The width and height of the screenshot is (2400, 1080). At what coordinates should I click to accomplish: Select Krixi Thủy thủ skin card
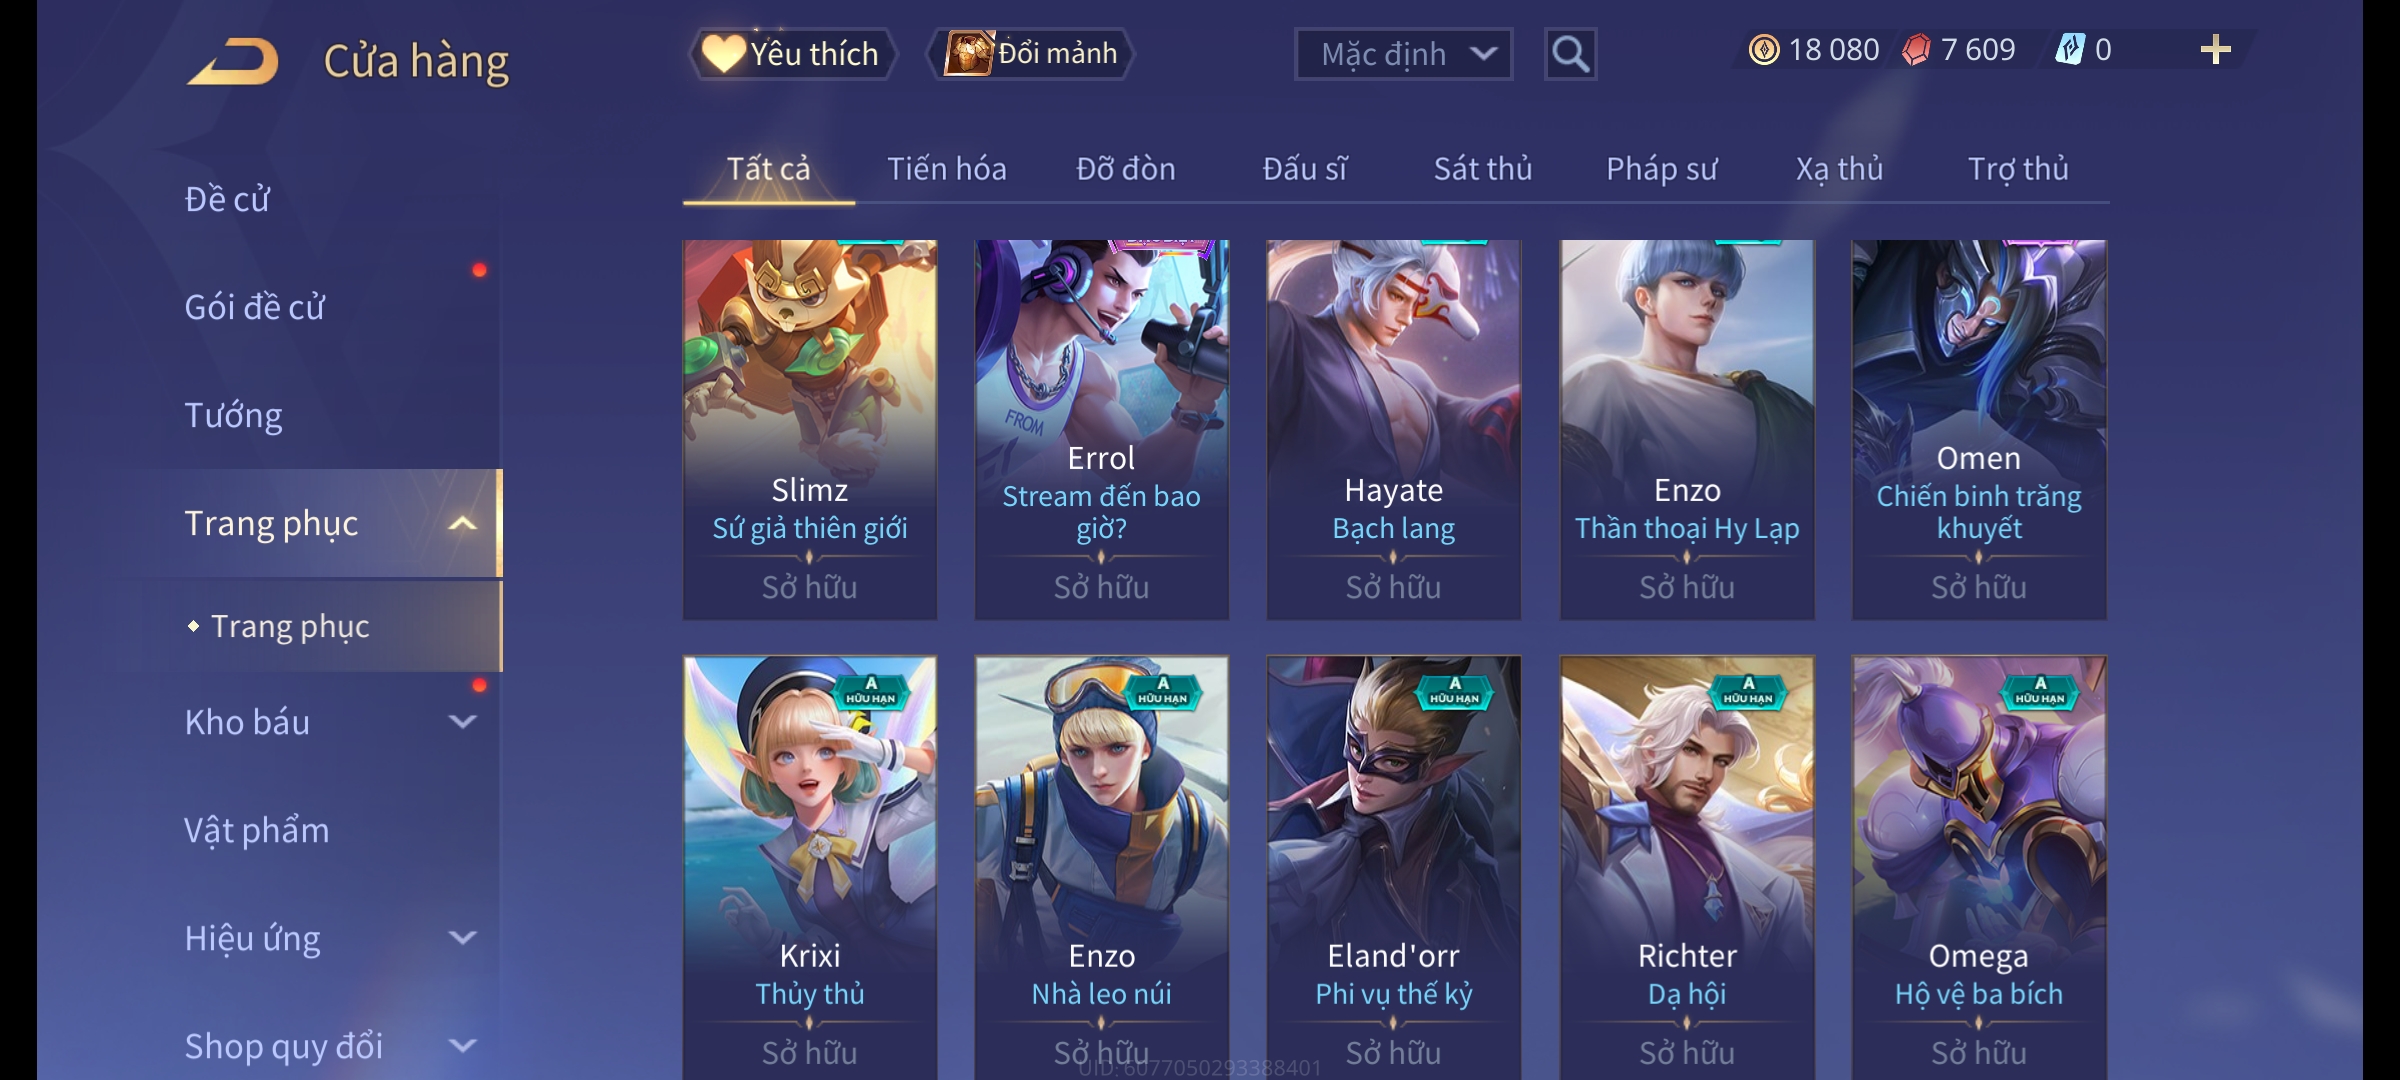pos(809,867)
